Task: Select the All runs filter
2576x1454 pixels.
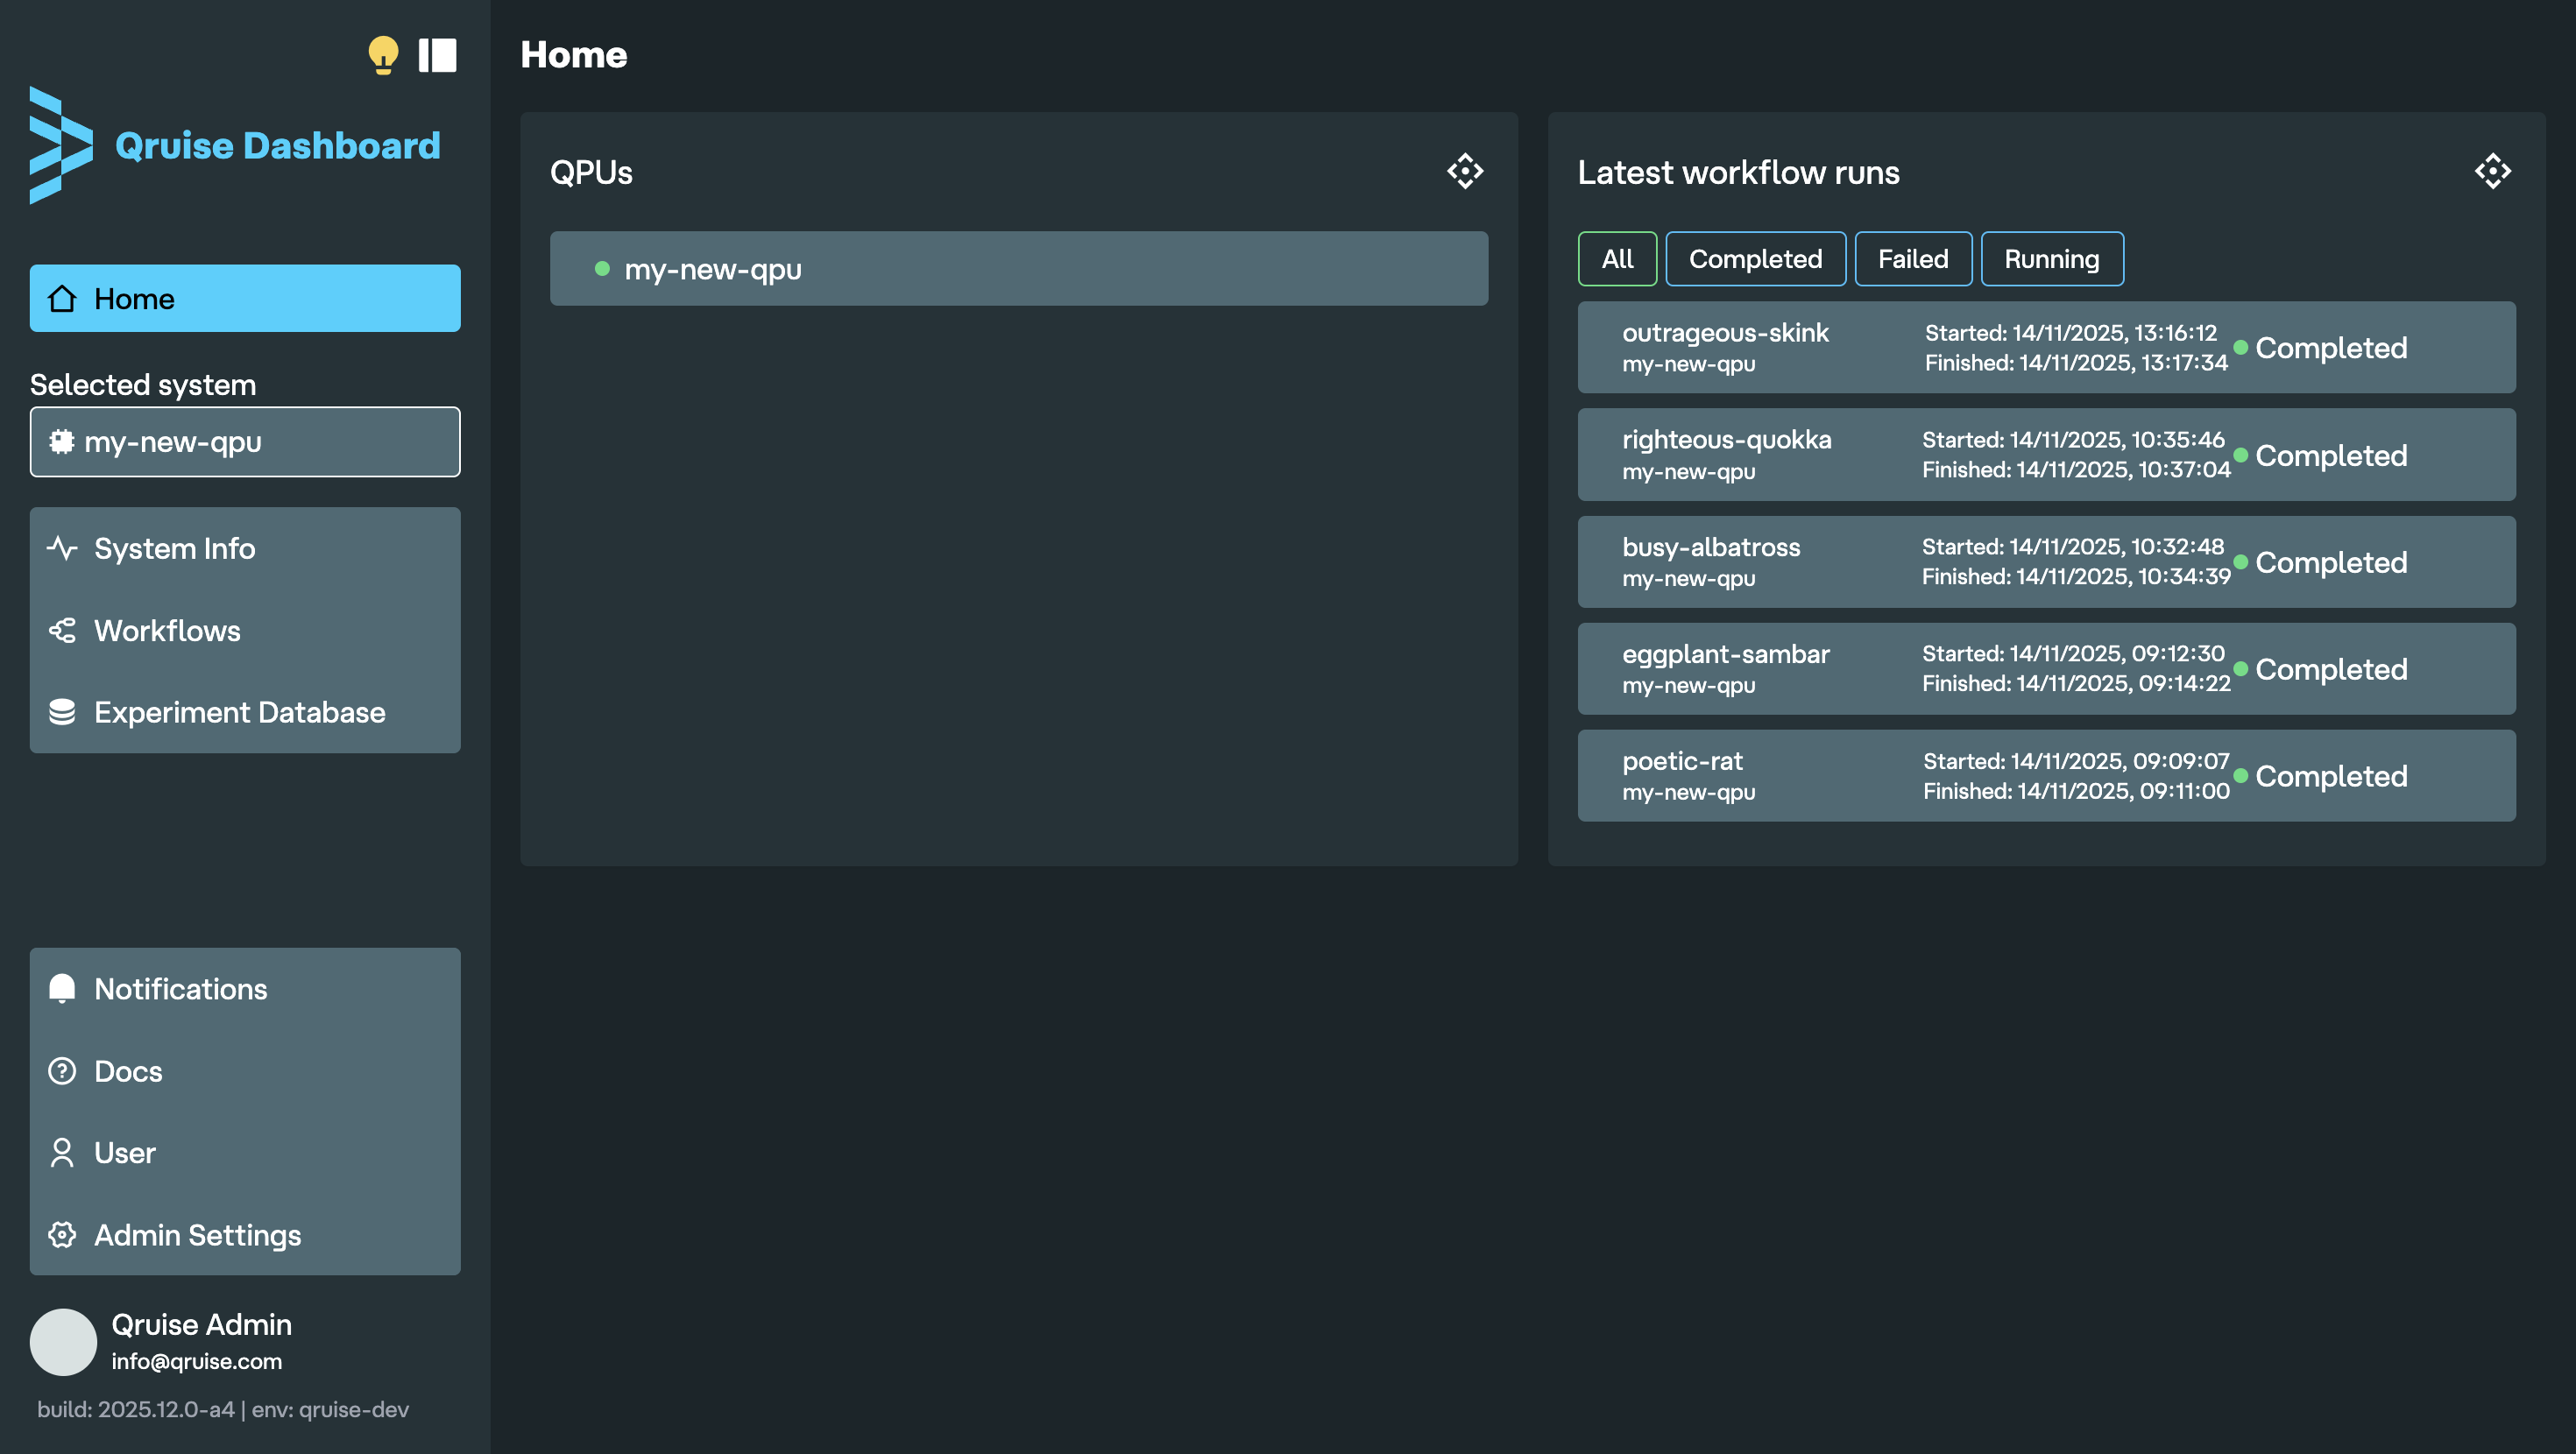Action: [1617, 259]
